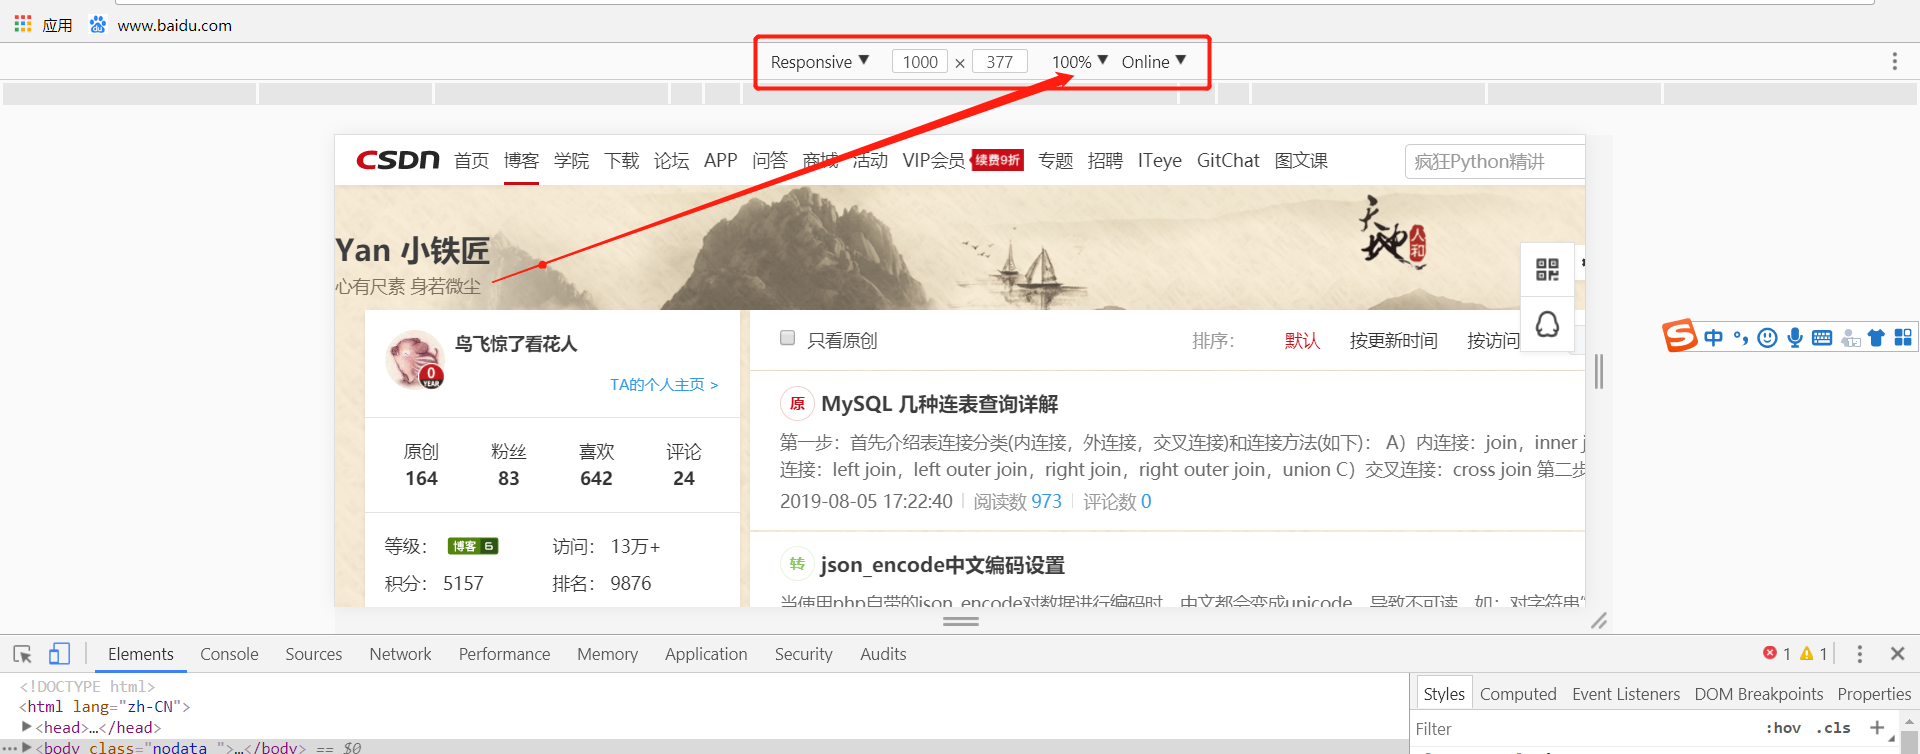Click the viewport corner resize handle
This screenshot has height=754, width=1920.
pyautogui.click(x=1599, y=621)
